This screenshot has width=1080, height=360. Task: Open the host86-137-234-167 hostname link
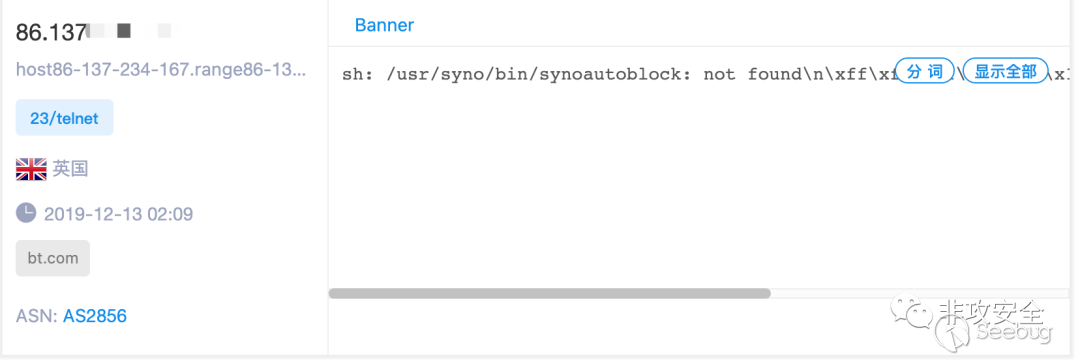click(160, 70)
